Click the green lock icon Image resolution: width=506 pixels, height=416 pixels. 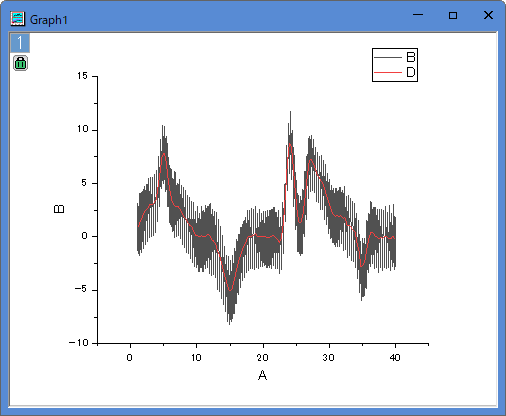20,63
